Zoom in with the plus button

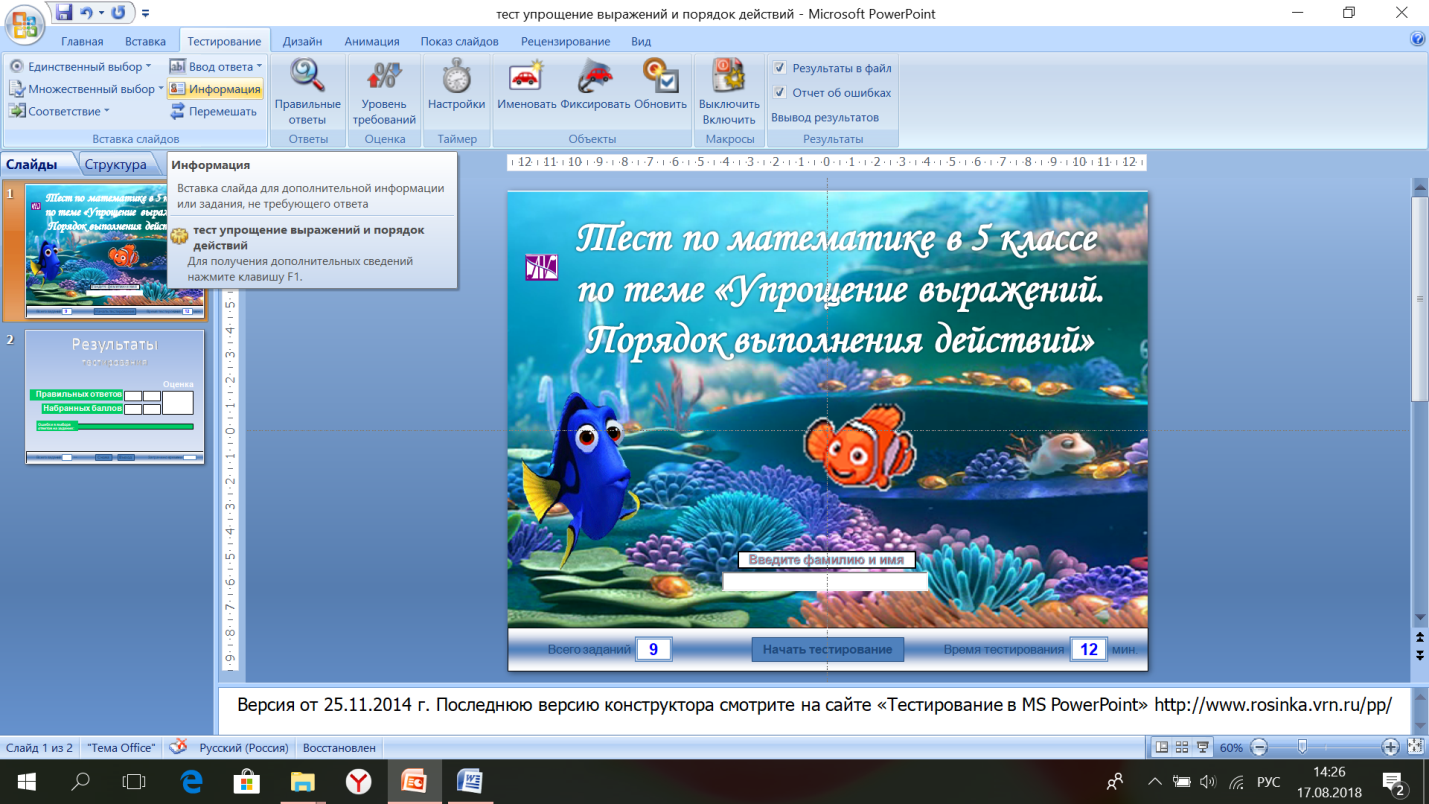[1390, 747]
